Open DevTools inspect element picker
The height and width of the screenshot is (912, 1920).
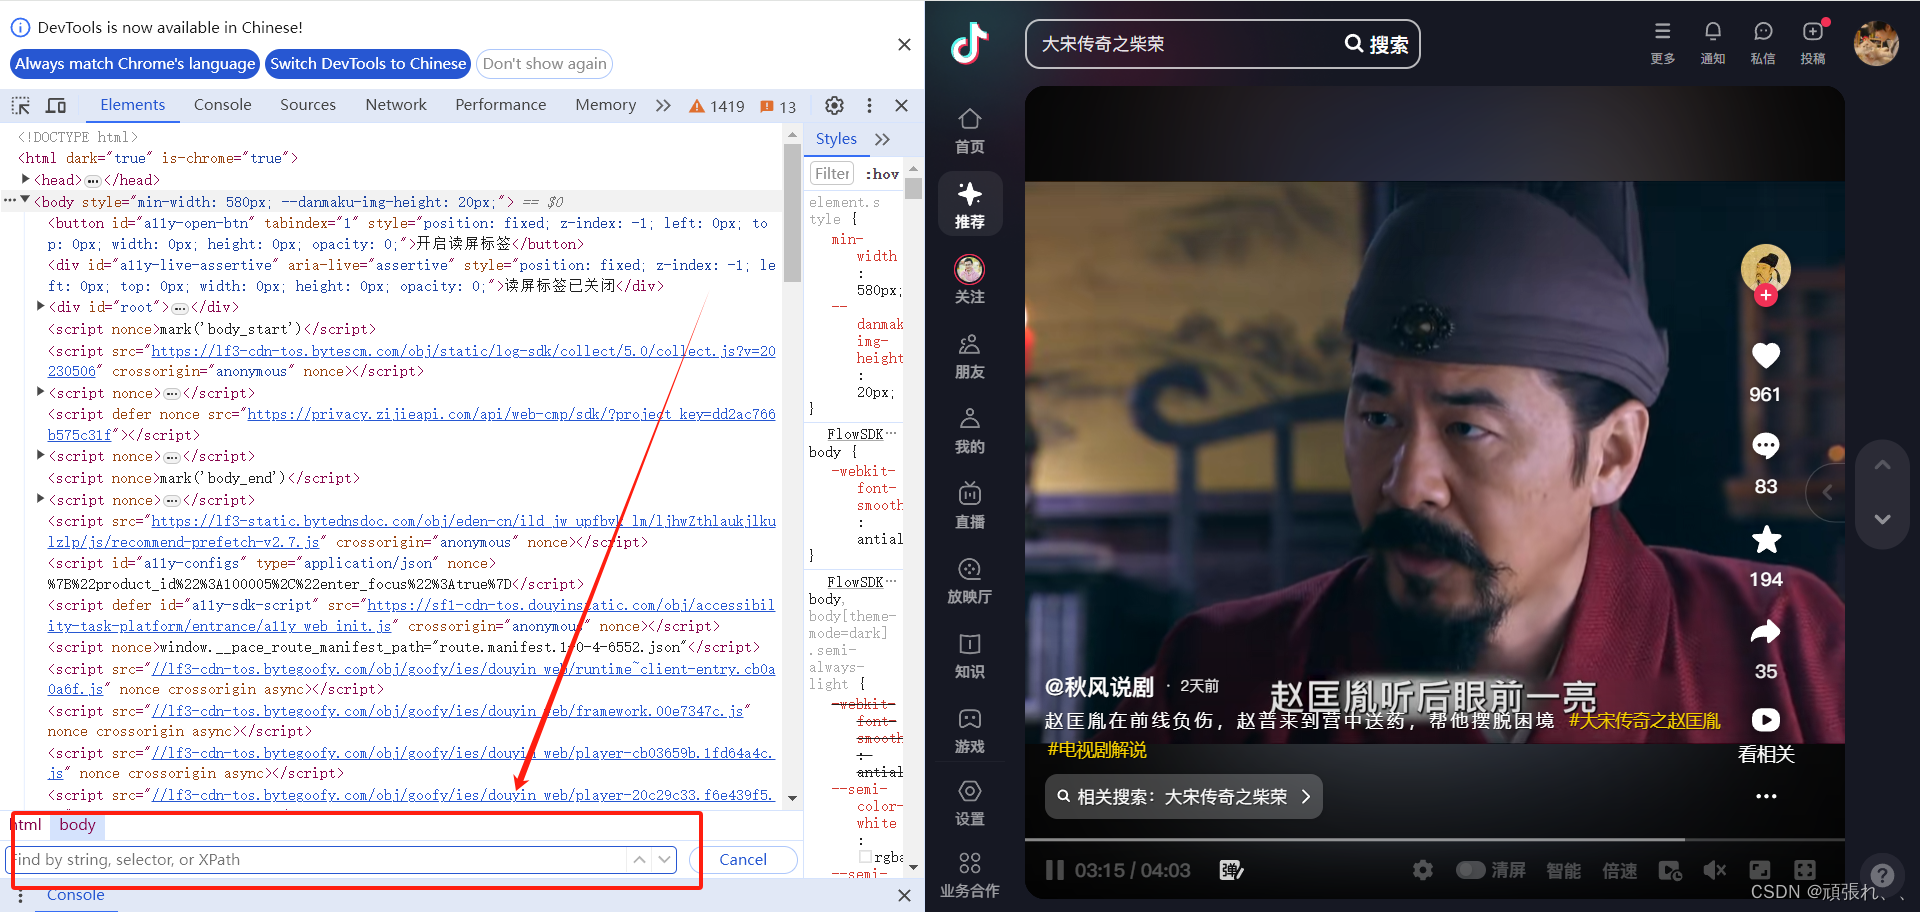point(21,105)
